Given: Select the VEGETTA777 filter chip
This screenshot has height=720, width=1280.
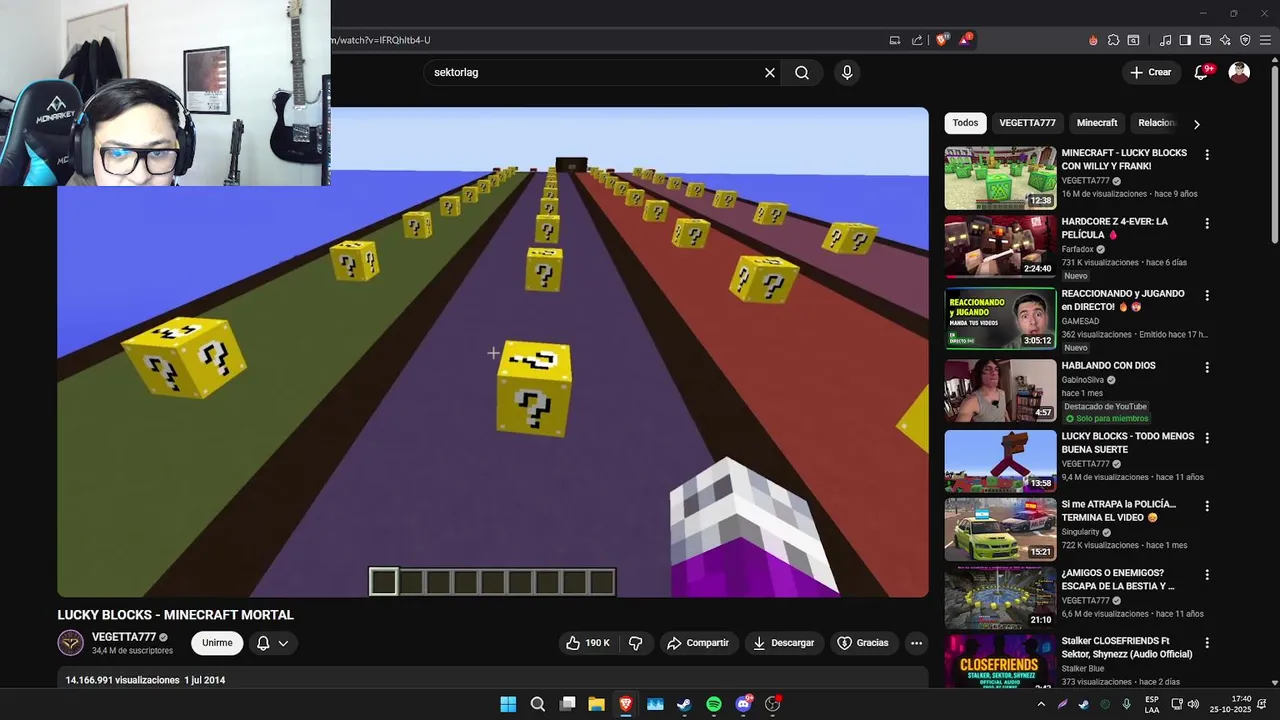Looking at the screenshot, I should pyautogui.click(x=1027, y=123).
